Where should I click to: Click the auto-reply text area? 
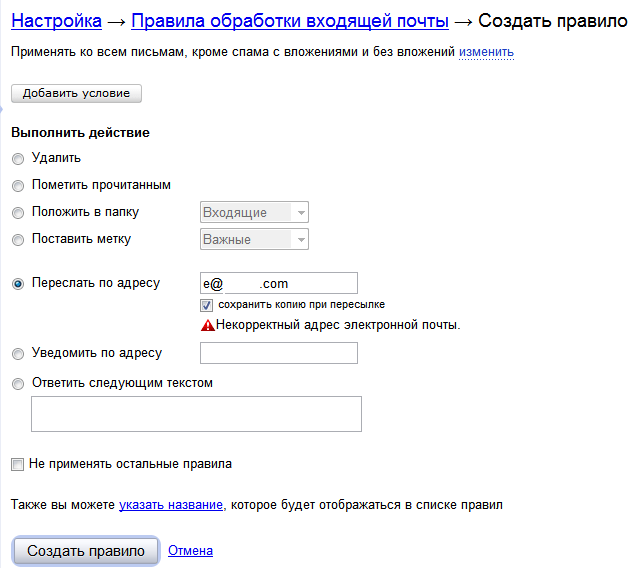[x=196, y=414]
